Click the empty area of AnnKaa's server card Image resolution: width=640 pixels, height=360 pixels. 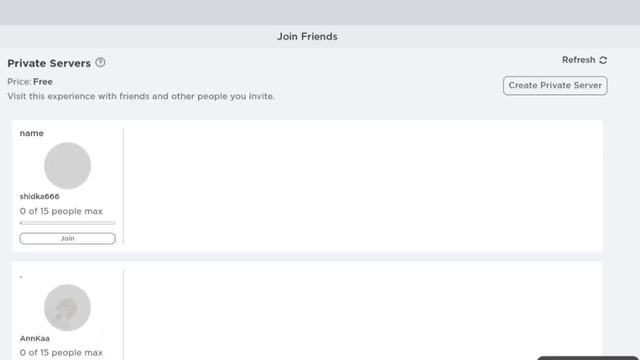(363, 311)
